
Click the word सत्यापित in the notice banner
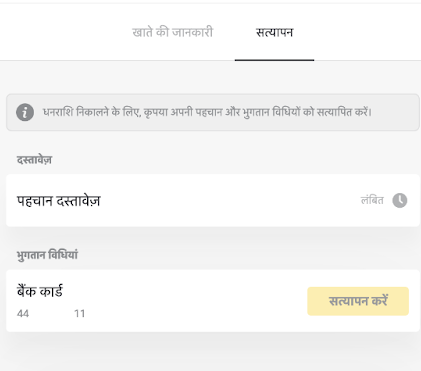[x=334, y=112]
